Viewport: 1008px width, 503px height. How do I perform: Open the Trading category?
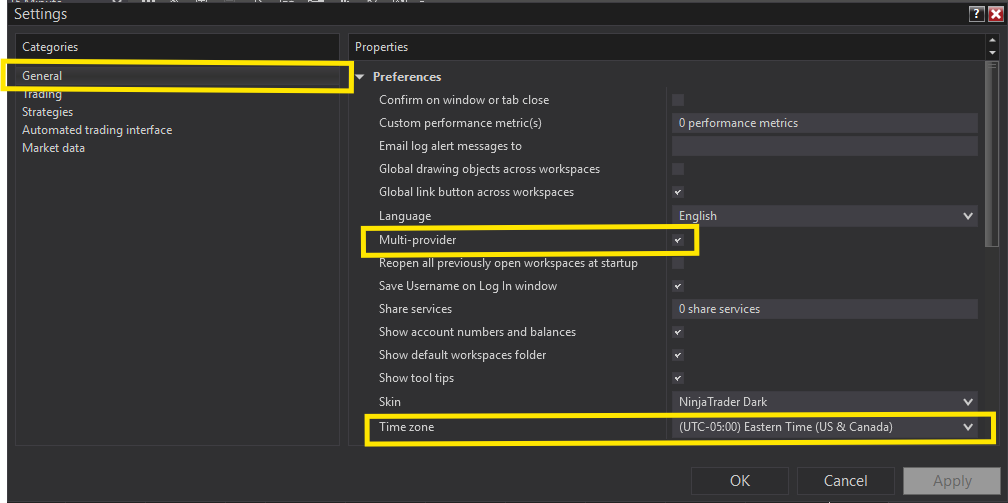point(42,95)
